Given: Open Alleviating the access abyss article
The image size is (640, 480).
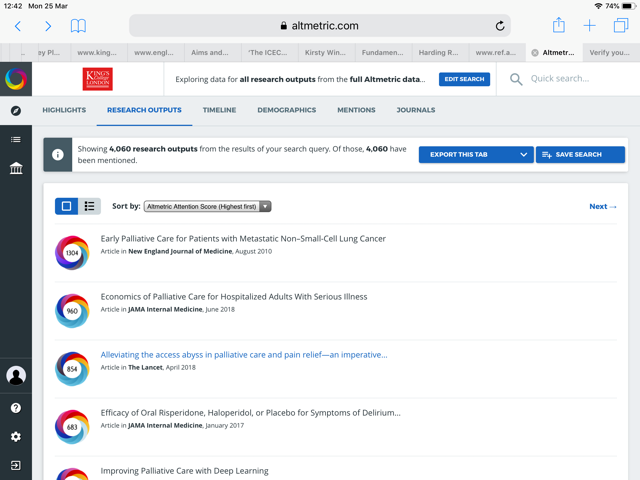Looking at the screenshot, I should coord(244,355).
